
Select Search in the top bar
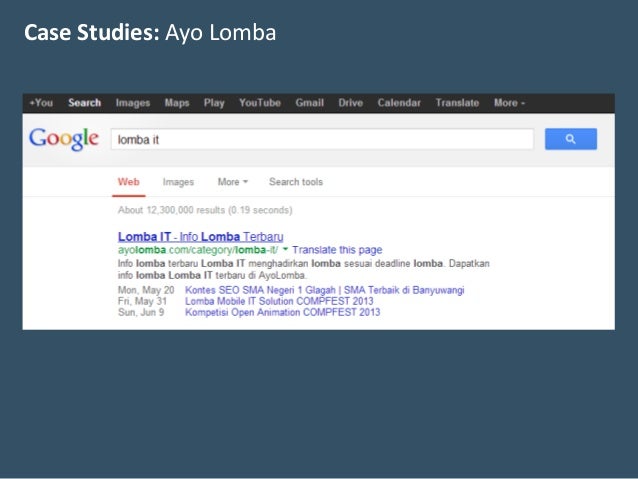click(x=85, y=103)
